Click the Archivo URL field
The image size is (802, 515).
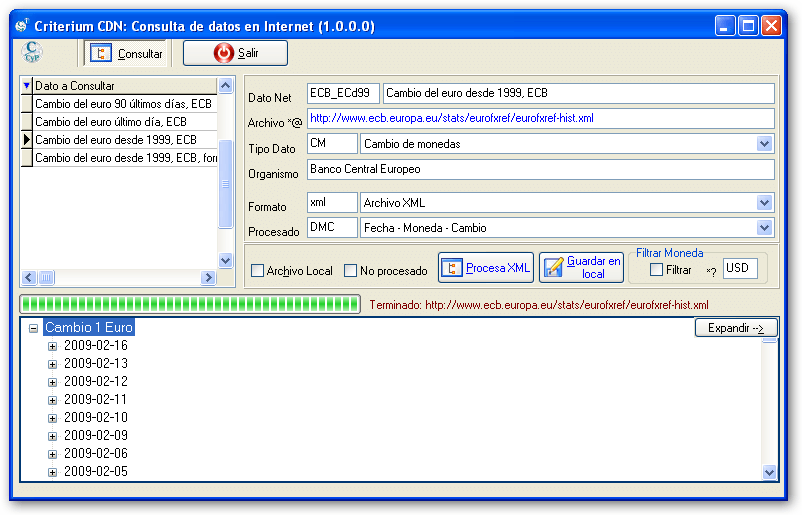click(x=541, y=118)
